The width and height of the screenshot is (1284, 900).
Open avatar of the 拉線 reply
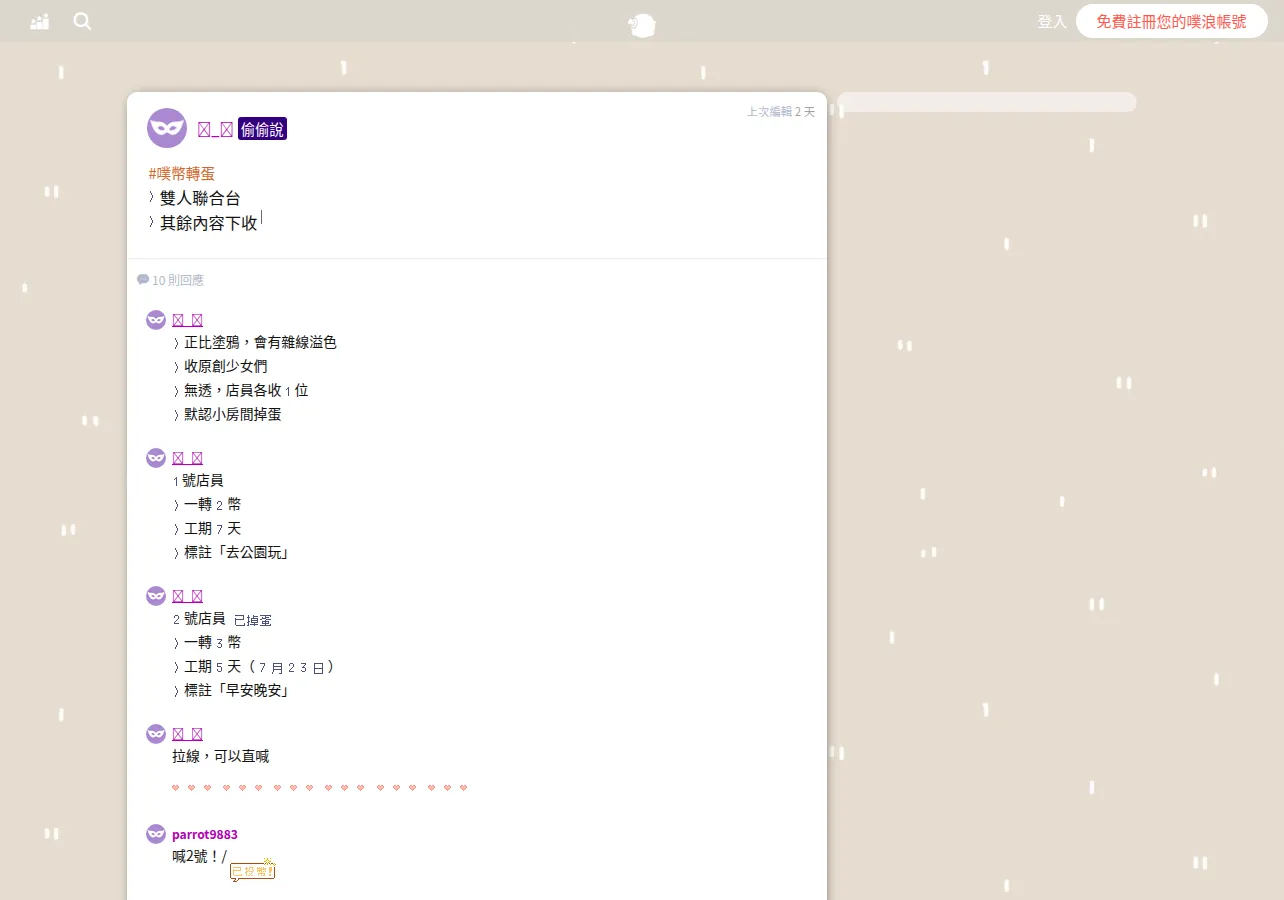click(156, 734)
